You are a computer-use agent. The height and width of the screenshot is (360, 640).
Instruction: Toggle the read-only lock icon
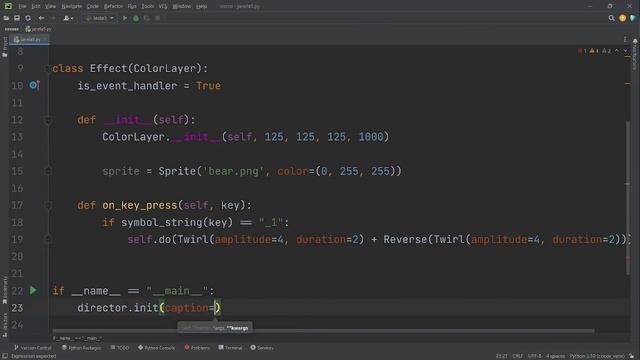point(632,356)
